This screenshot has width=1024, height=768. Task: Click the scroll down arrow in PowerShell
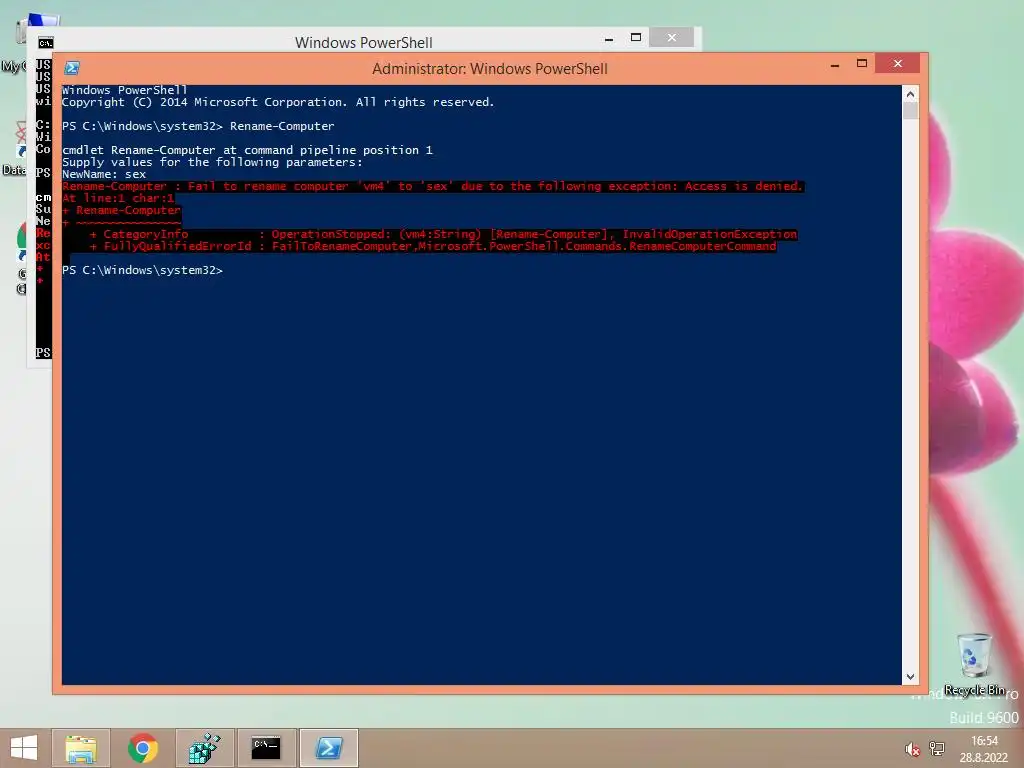tap(910, 677)
